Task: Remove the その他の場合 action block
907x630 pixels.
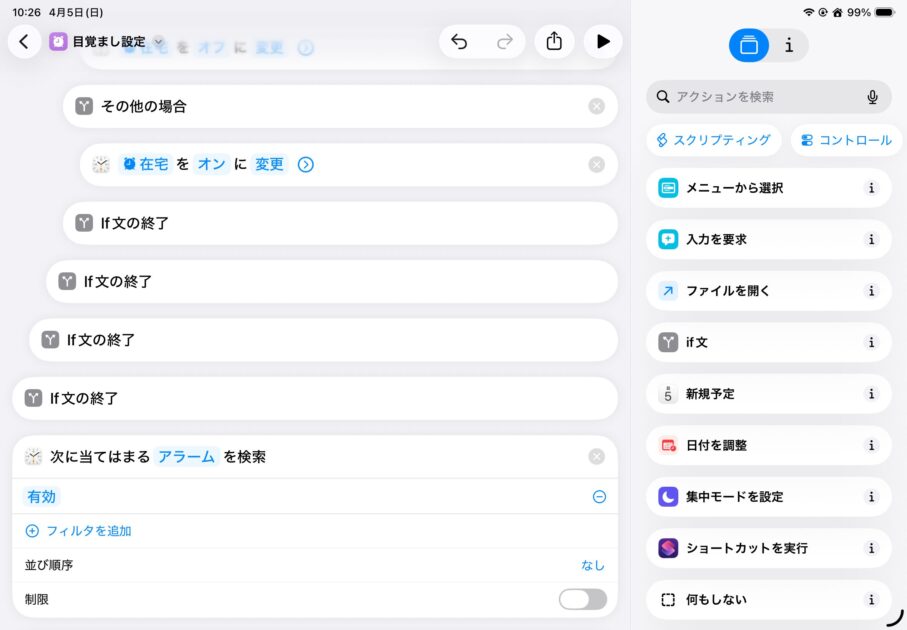Action: (x=596, y=106)
